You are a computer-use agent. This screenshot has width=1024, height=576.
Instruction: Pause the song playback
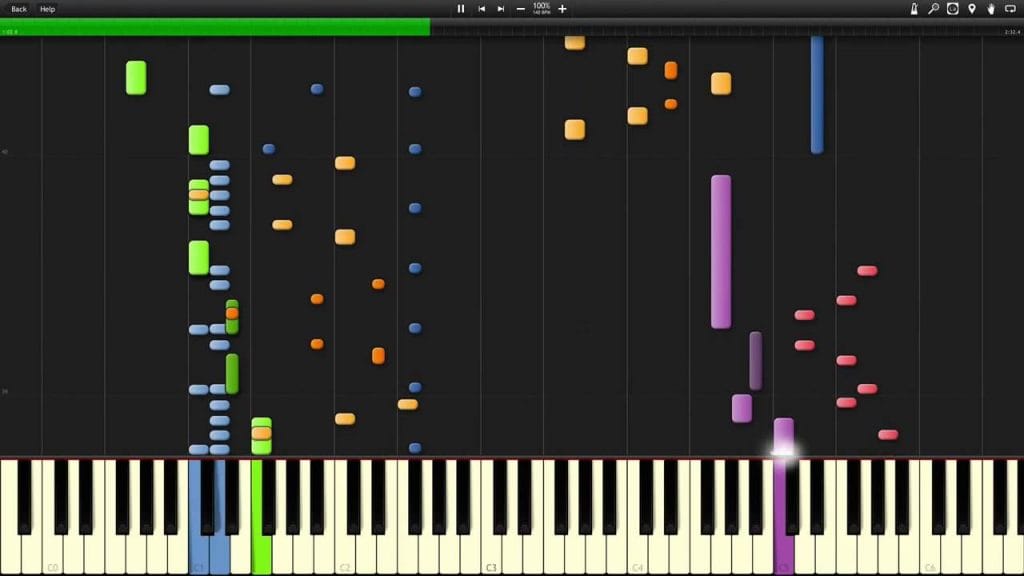(x=460, y=9)
